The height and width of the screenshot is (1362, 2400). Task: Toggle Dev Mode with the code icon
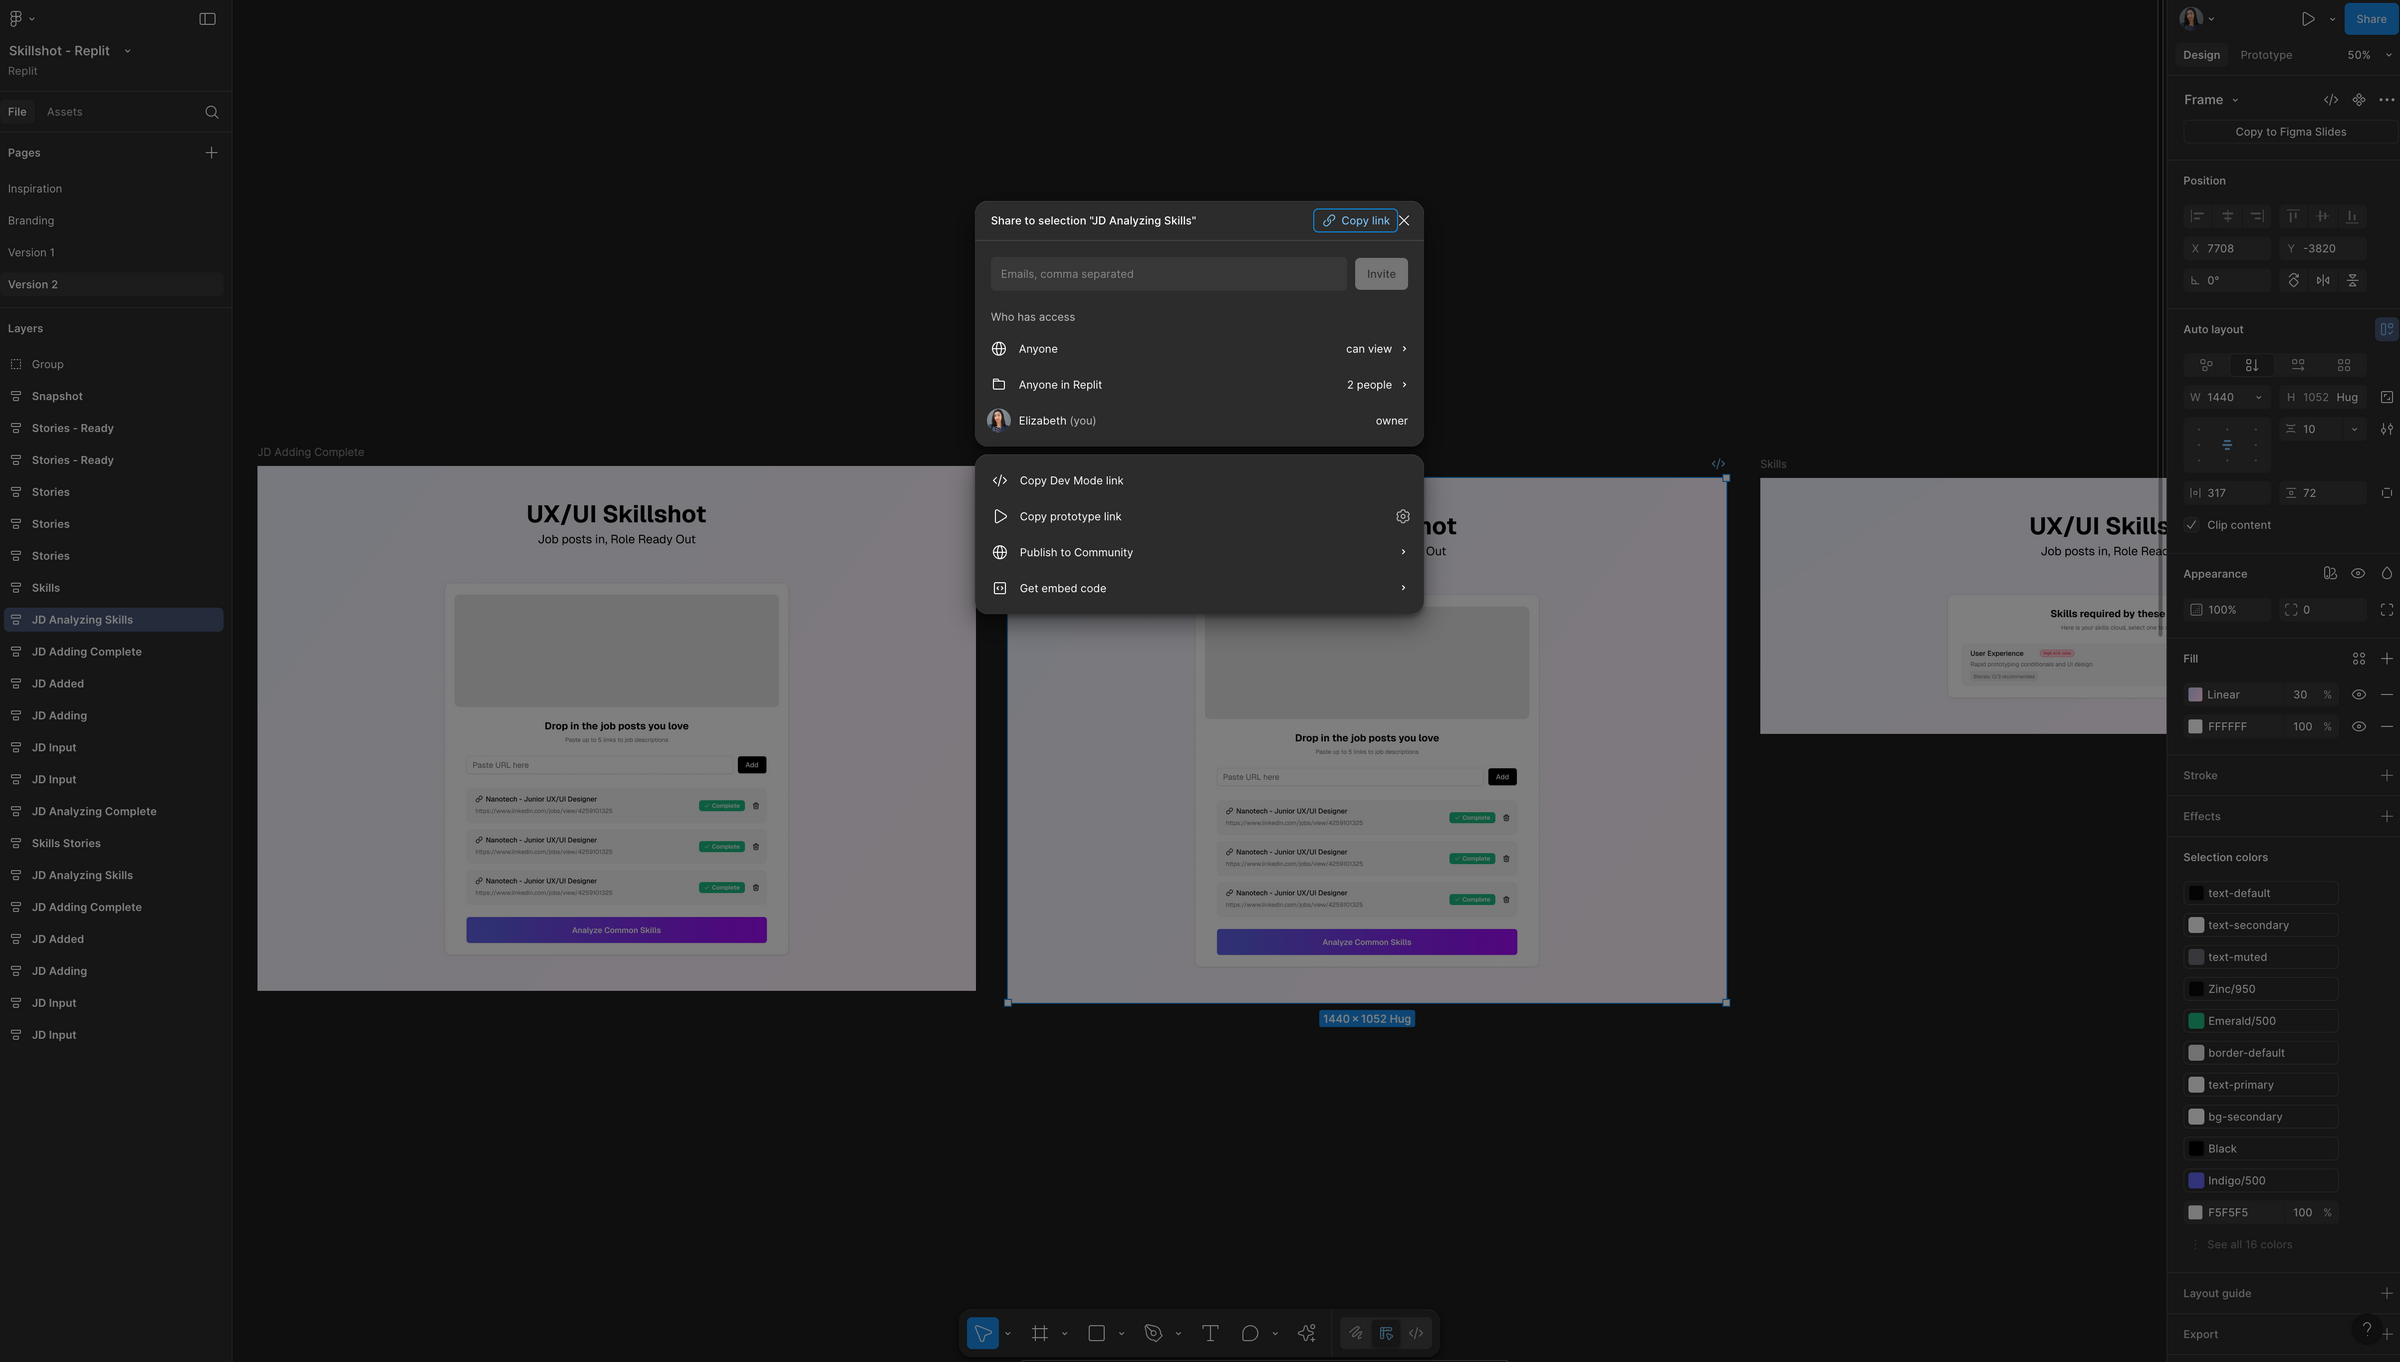pos(1416,1333)
